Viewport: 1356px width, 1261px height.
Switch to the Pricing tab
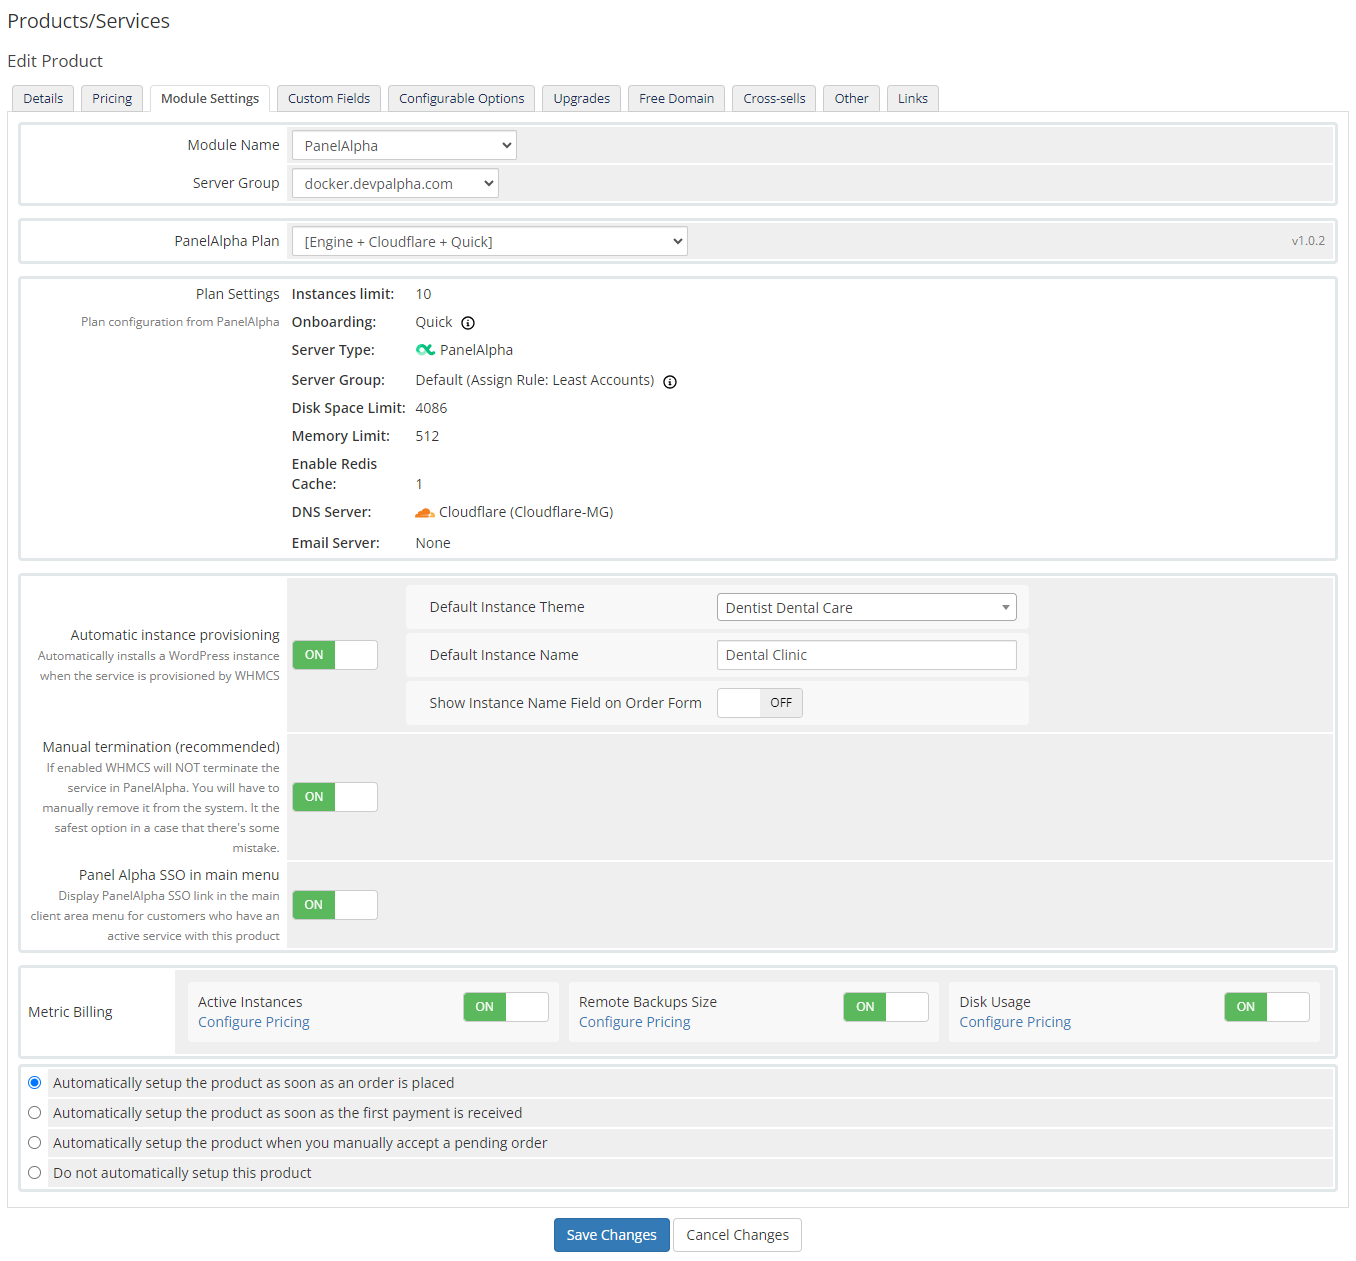pyautogui.click(x=111, y=98)
